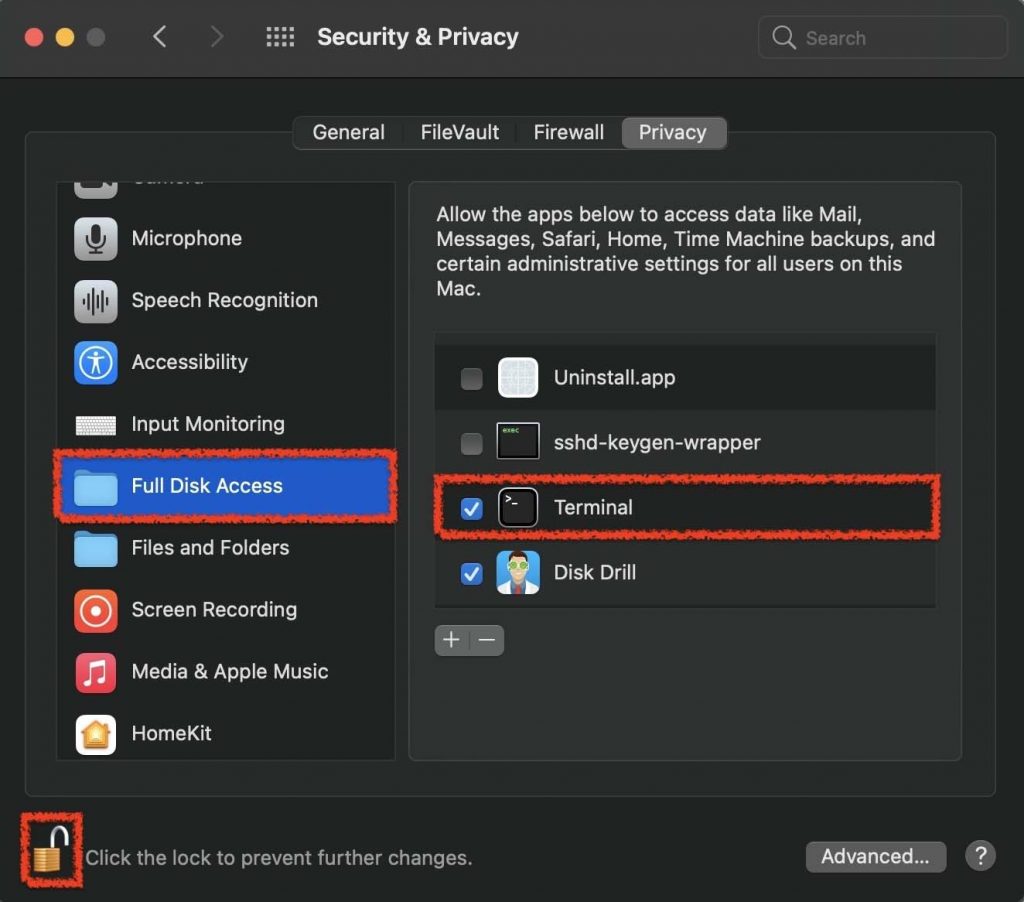1024x902 pixels.
Task: Click the Advanced button
Action: 875,856
